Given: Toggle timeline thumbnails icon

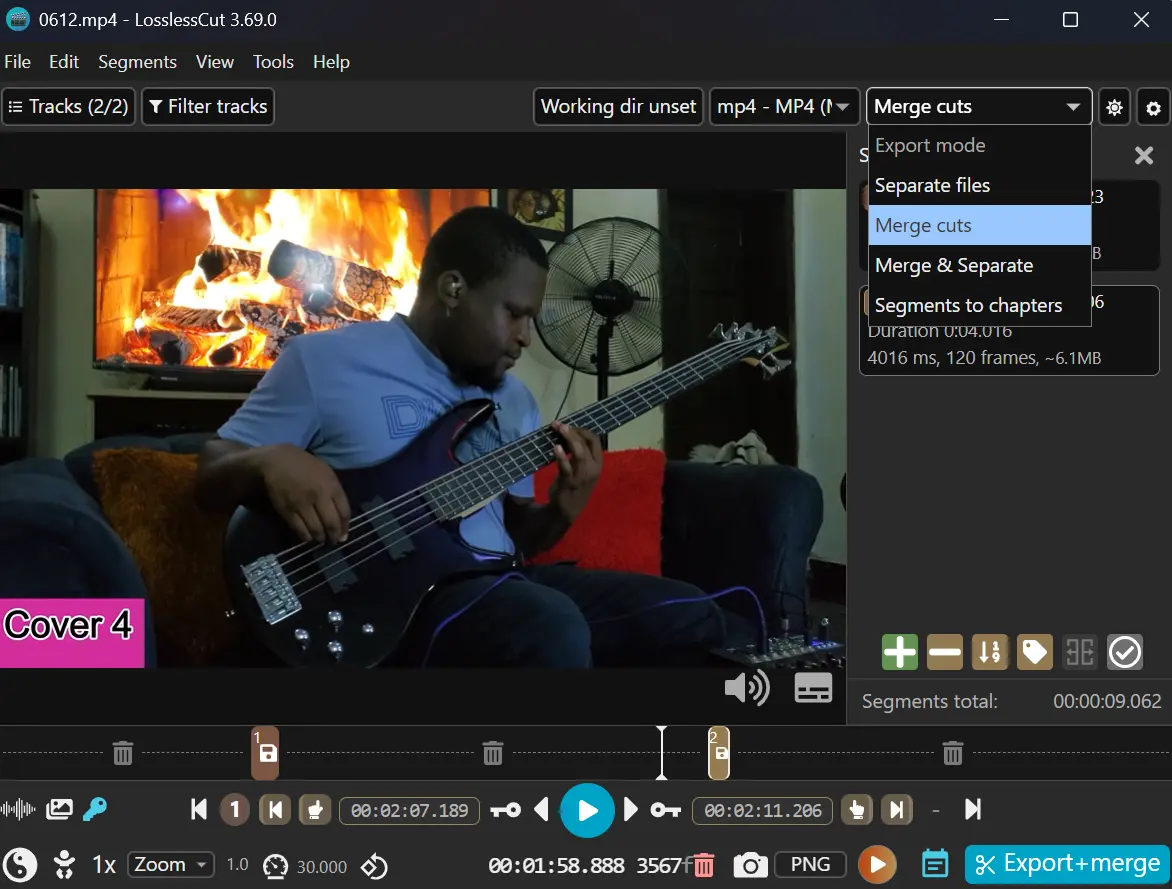Looking at the screenshot, I should [59, 809].
